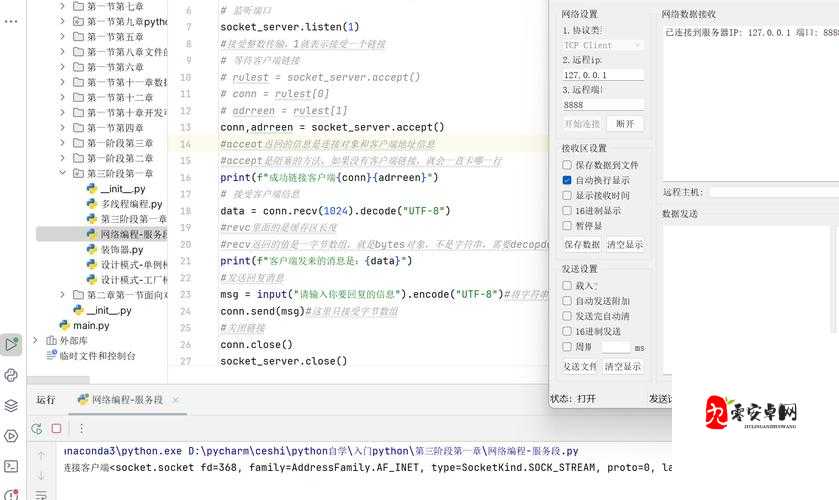Click the remote IP field 127.0.0.1
The width and height of the screenshot is (839, 500).
tap(603, 75)
